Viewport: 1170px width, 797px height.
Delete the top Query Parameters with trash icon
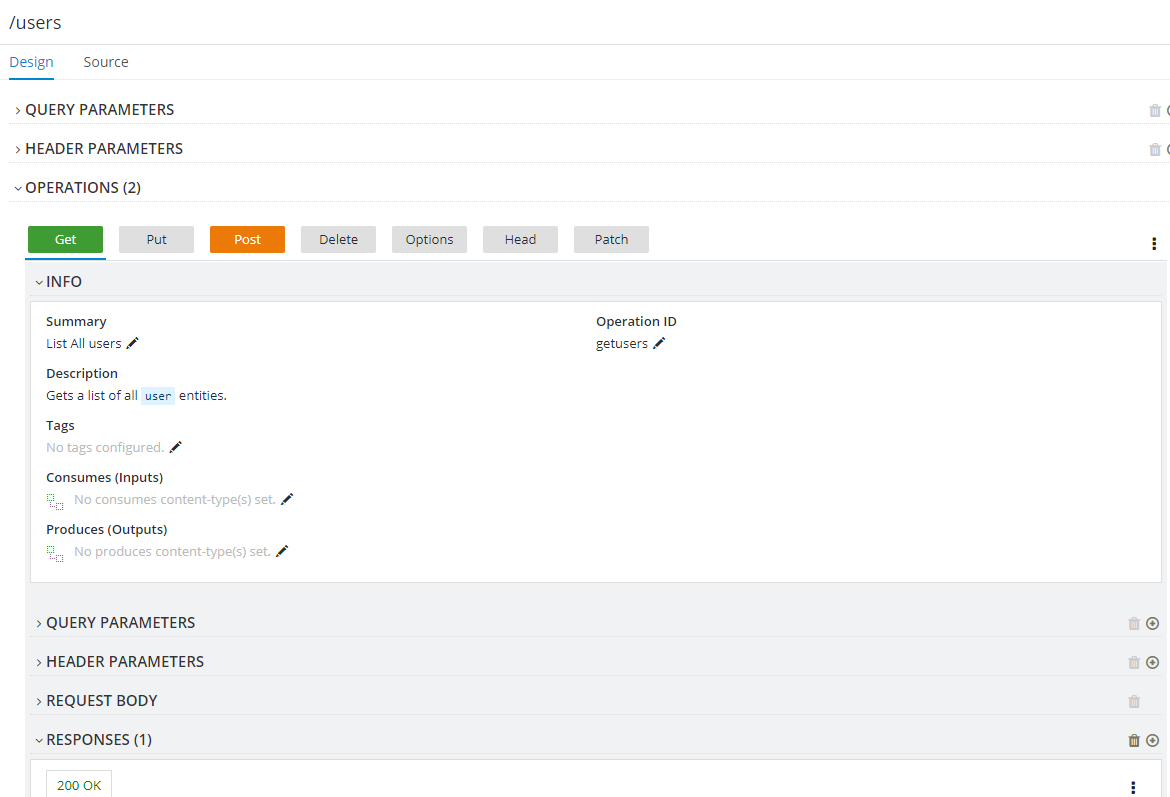click(1155, 110)
